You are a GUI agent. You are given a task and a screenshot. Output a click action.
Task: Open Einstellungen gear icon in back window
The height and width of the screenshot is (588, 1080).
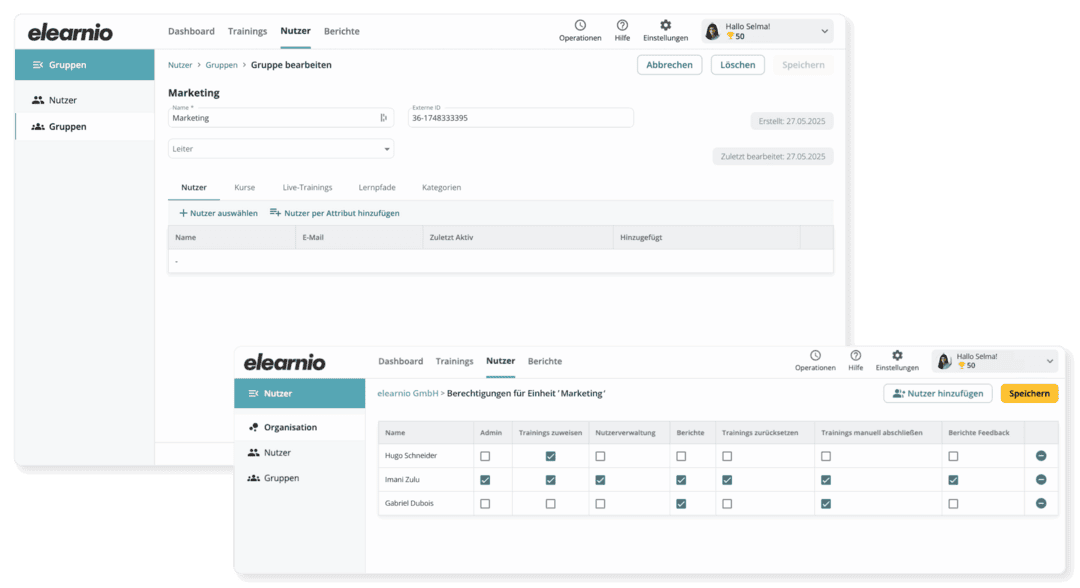point(665,25)
